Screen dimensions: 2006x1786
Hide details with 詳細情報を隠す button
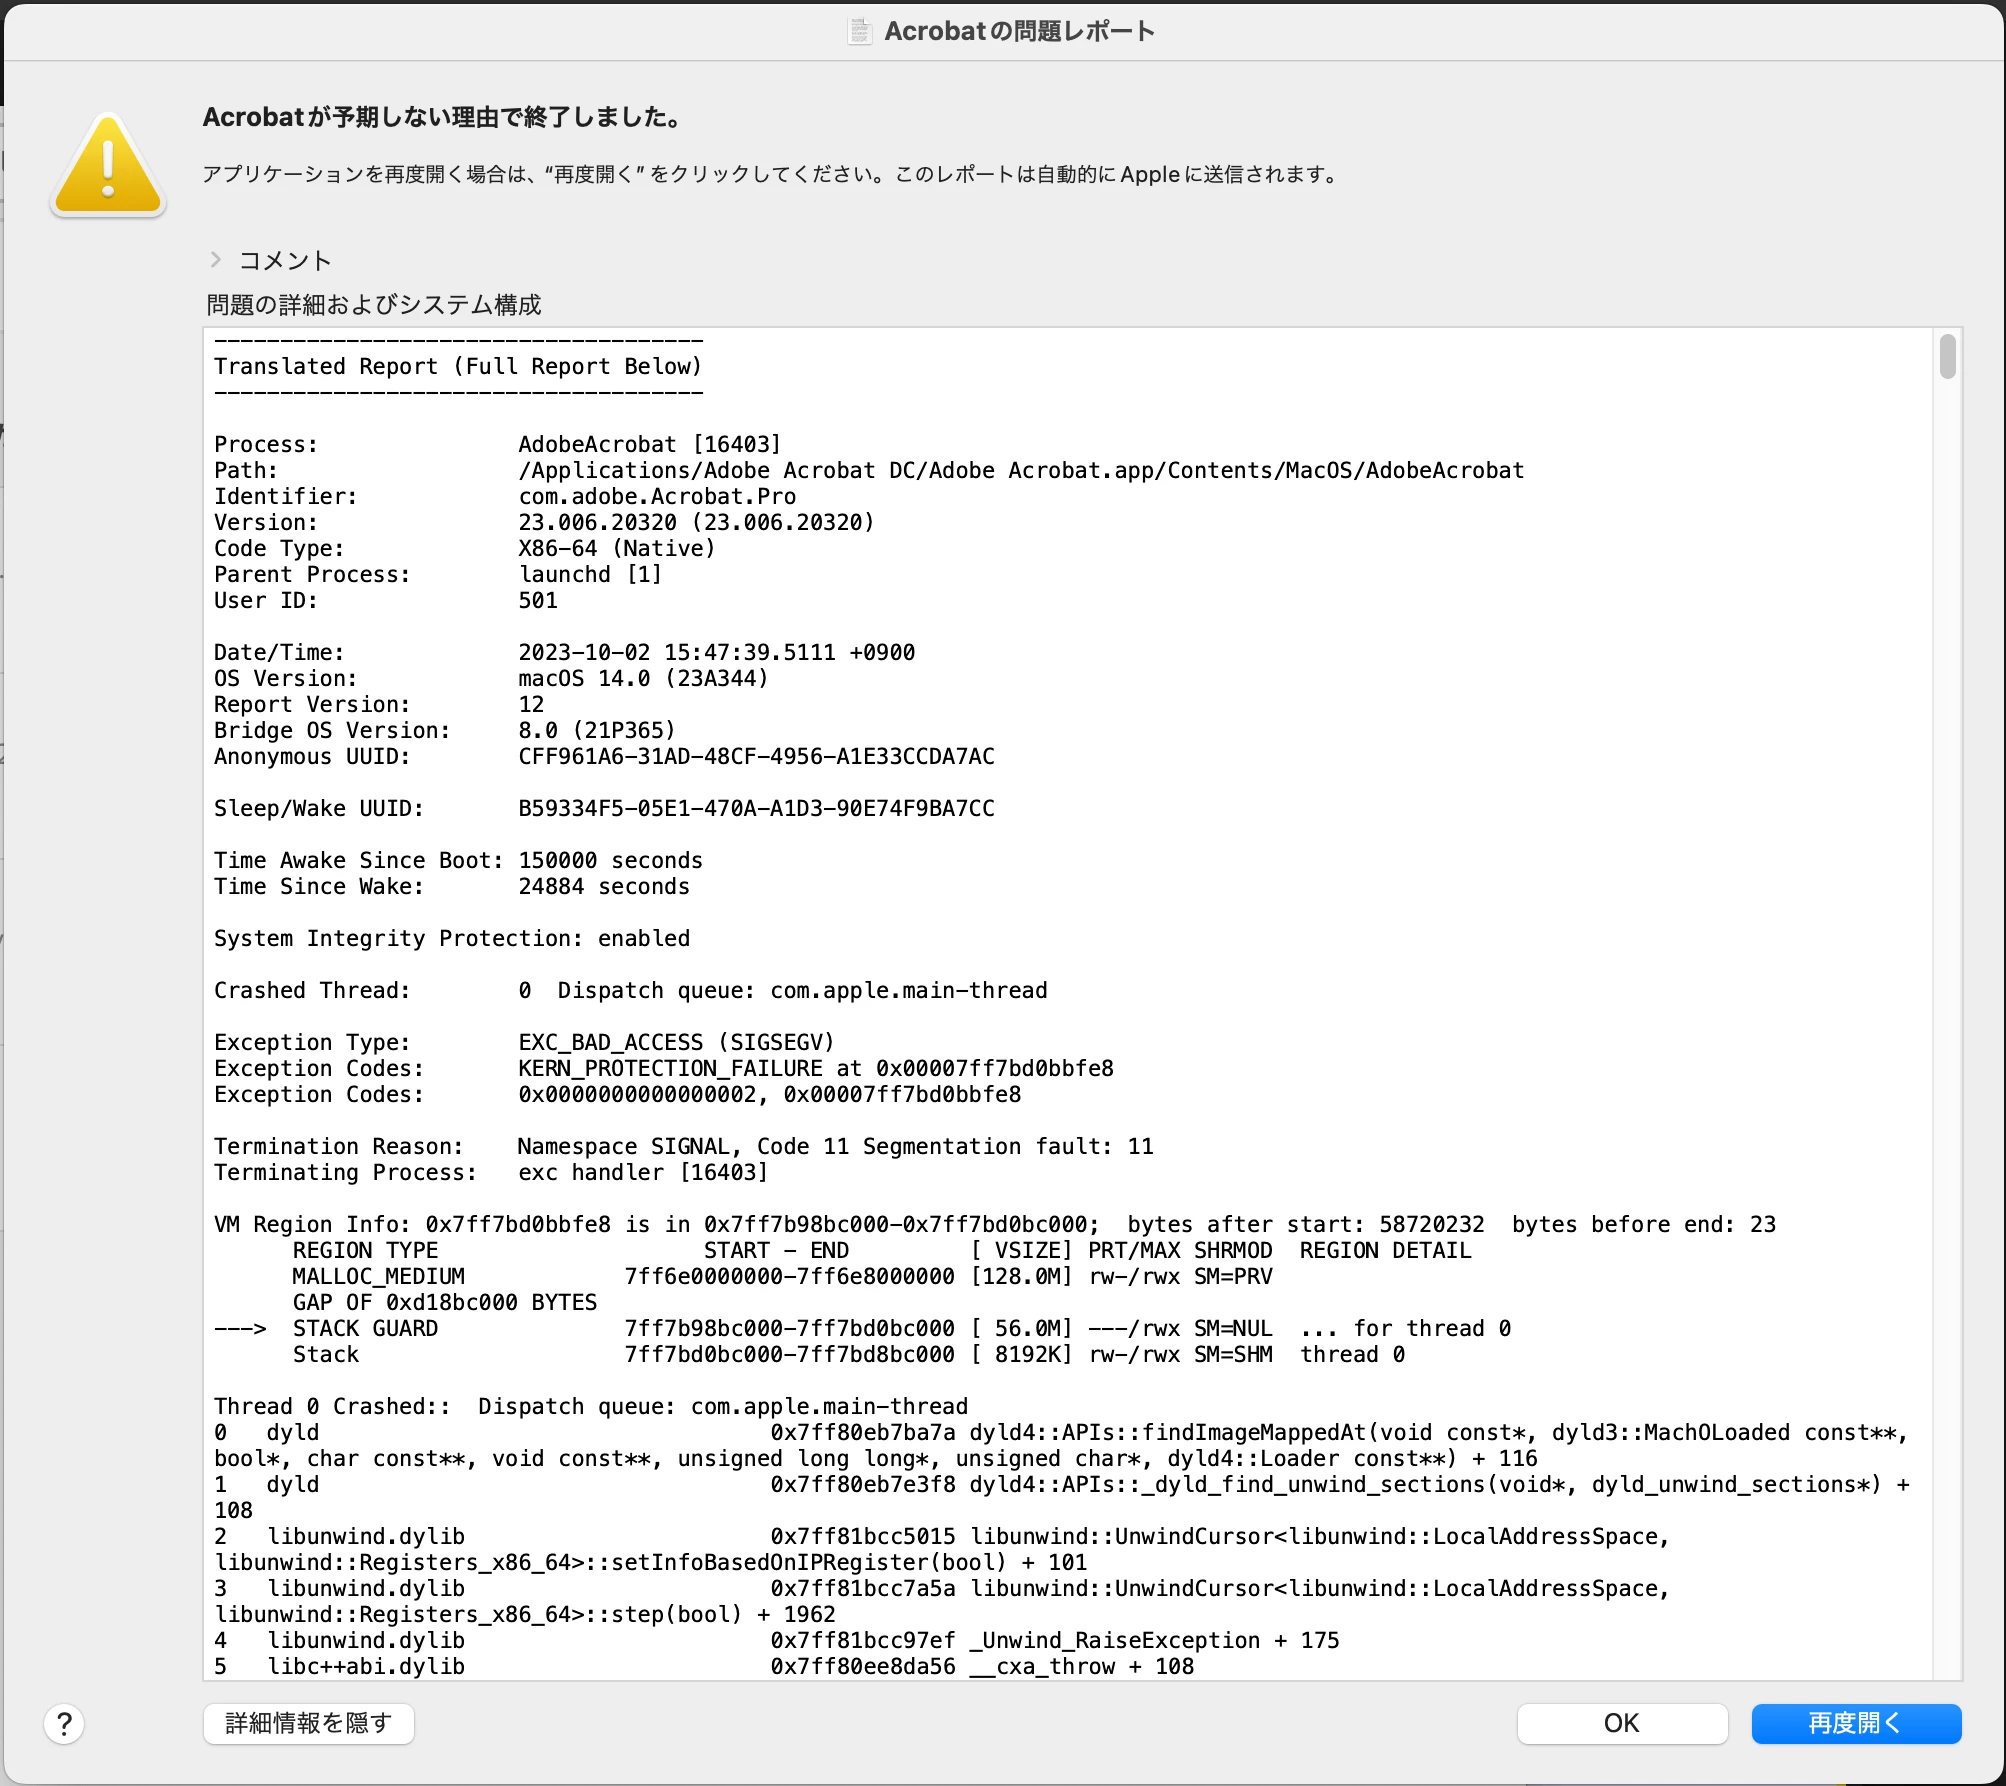[308, 1723]
